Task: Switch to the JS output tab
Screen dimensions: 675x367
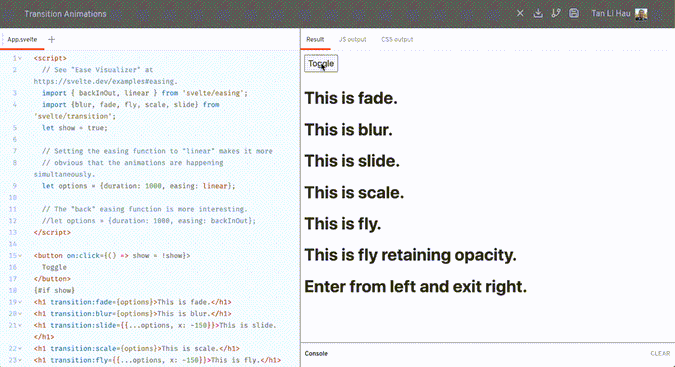Action: 352,40
